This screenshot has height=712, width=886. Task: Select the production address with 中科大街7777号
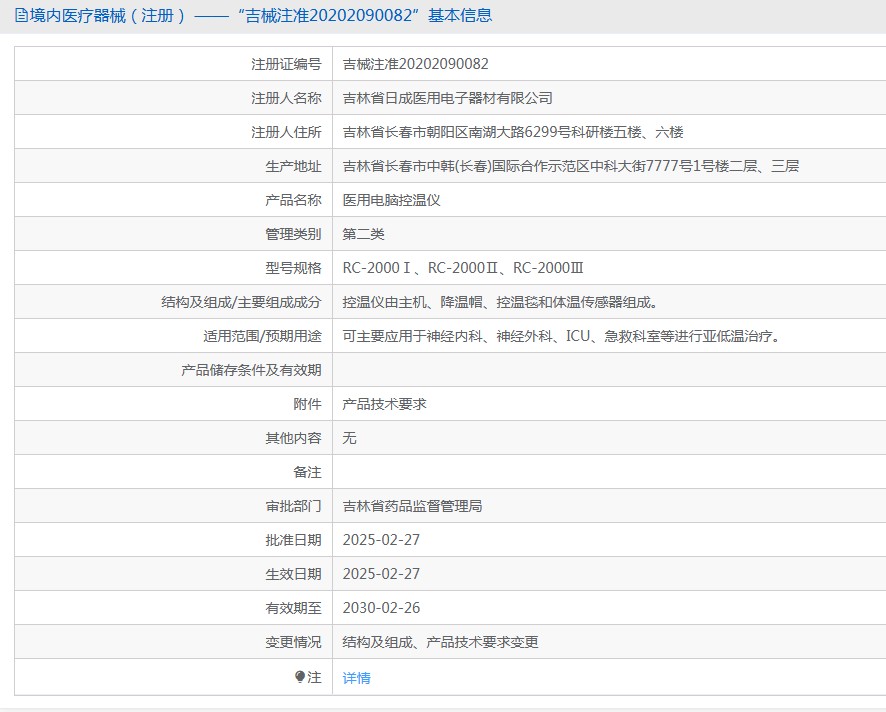571,166
